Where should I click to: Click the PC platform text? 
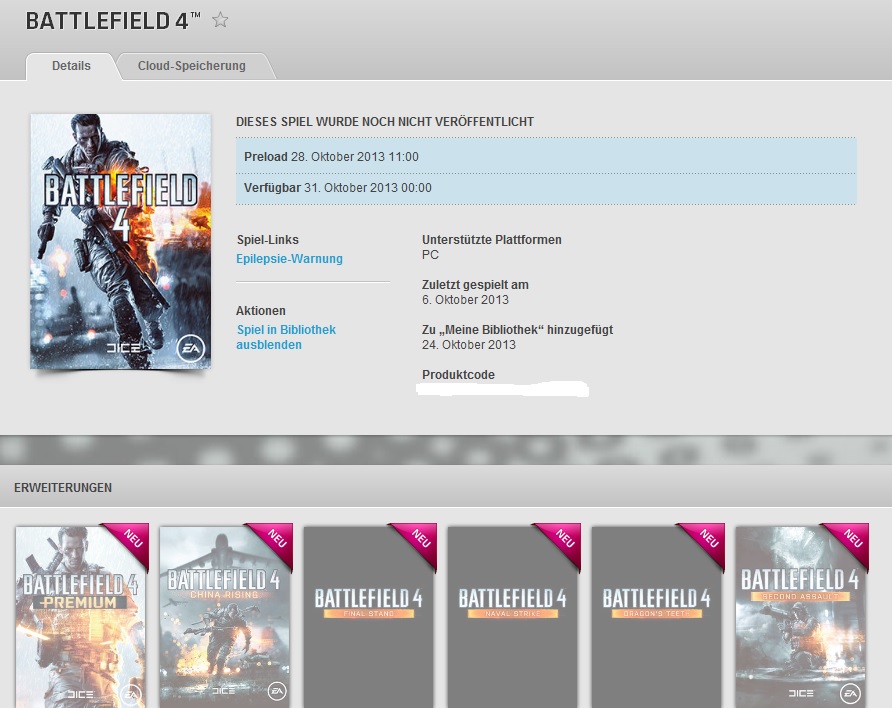[430, 255]
